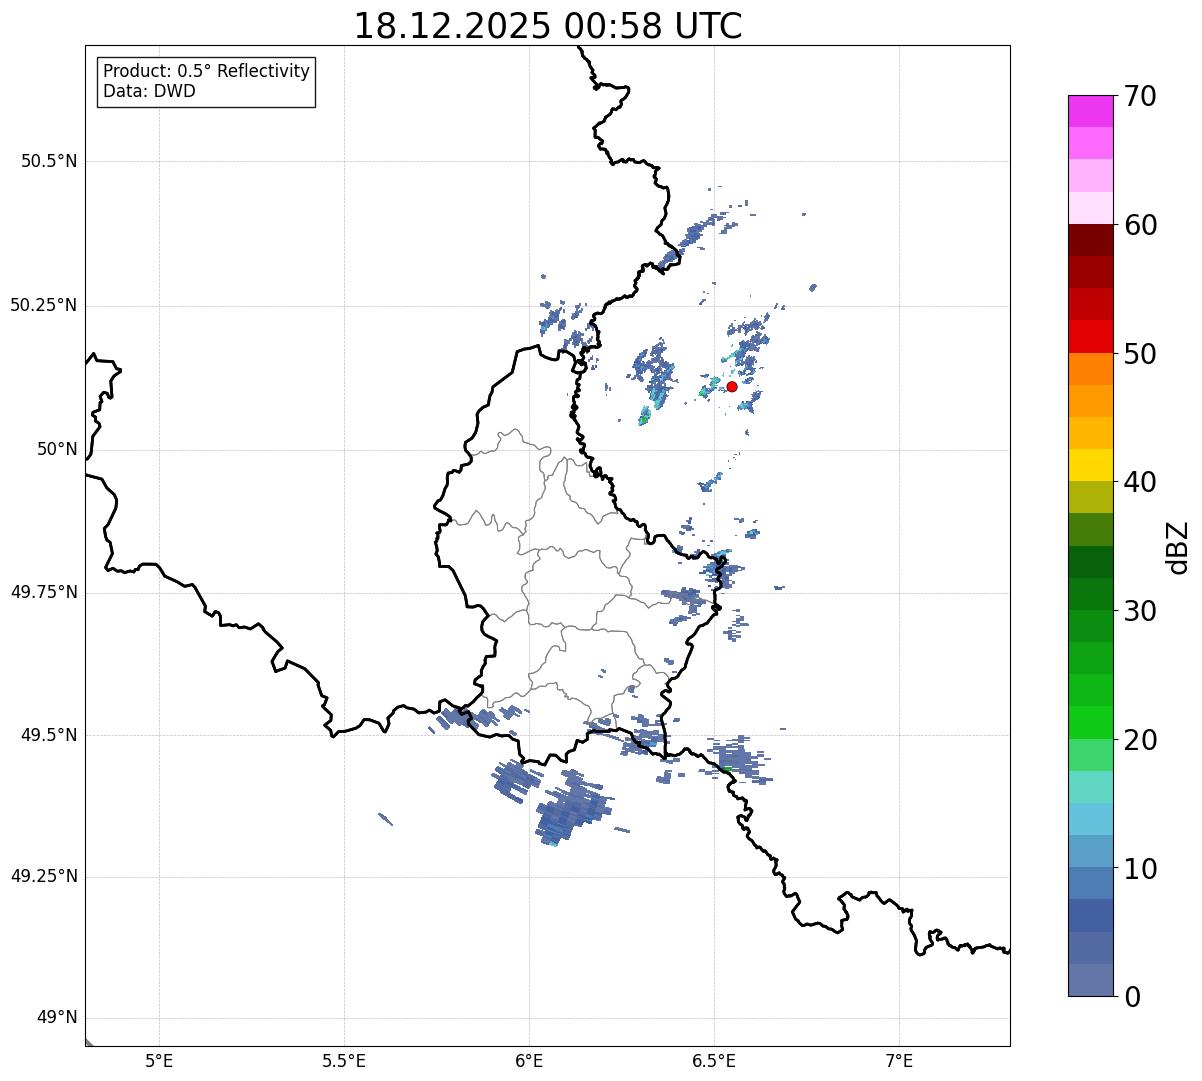Click the "Product: 0.5° Reflectivity" legend line
The width and height of the screenshot is (1202, 1081).
(206, 72)
